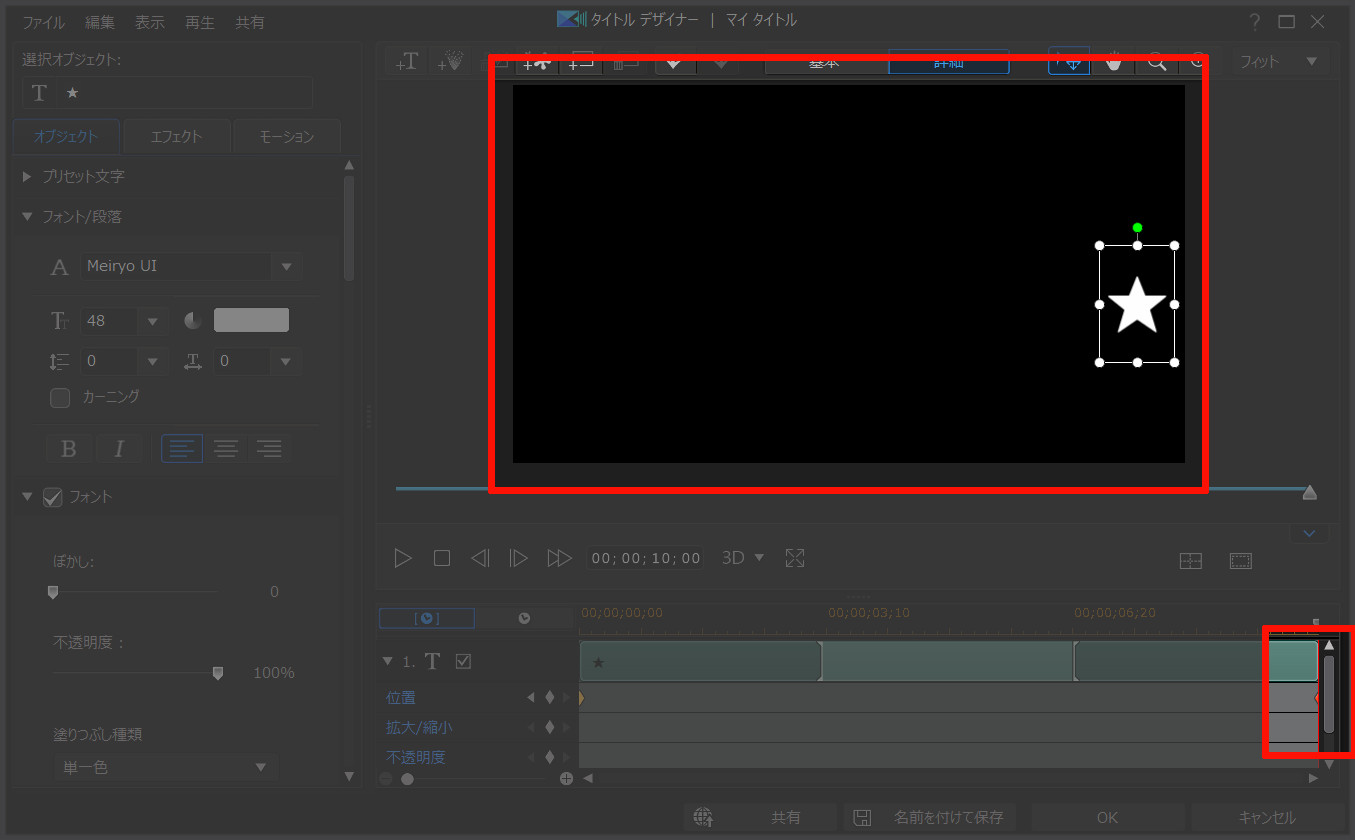This screenshot has width=1355, height=840.
Task: Click the ぼかし blur slider handle
Action: point(53,592)
